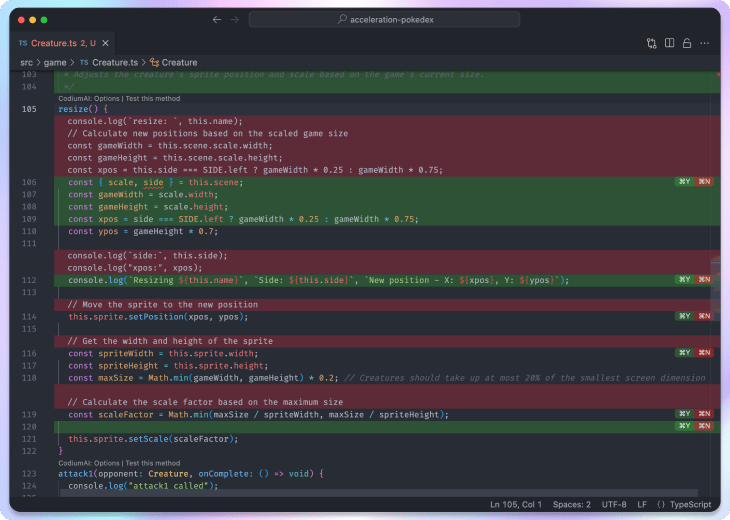Open the More Actions ellipsis menu
Screen dimensions: 730x520
704,43
